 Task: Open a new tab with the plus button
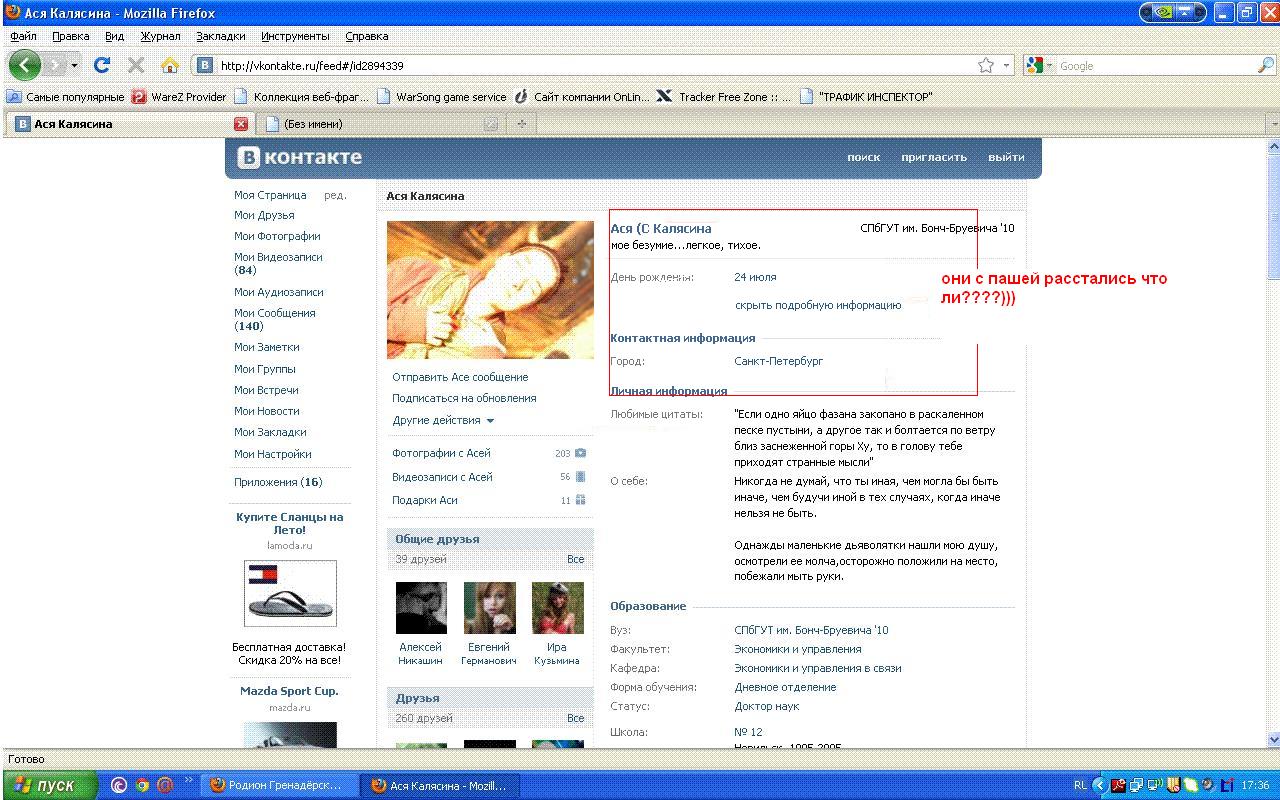521,124
